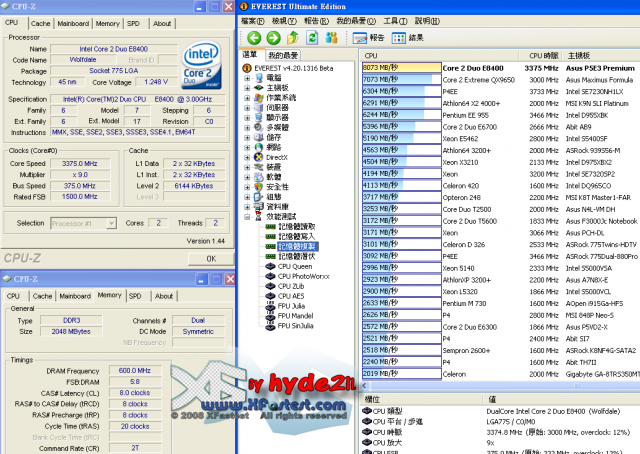Viewport: 640px width, 454px height.
Task: Click the 多媒體 multimedia icon in the tree
Action: point(258,127)
